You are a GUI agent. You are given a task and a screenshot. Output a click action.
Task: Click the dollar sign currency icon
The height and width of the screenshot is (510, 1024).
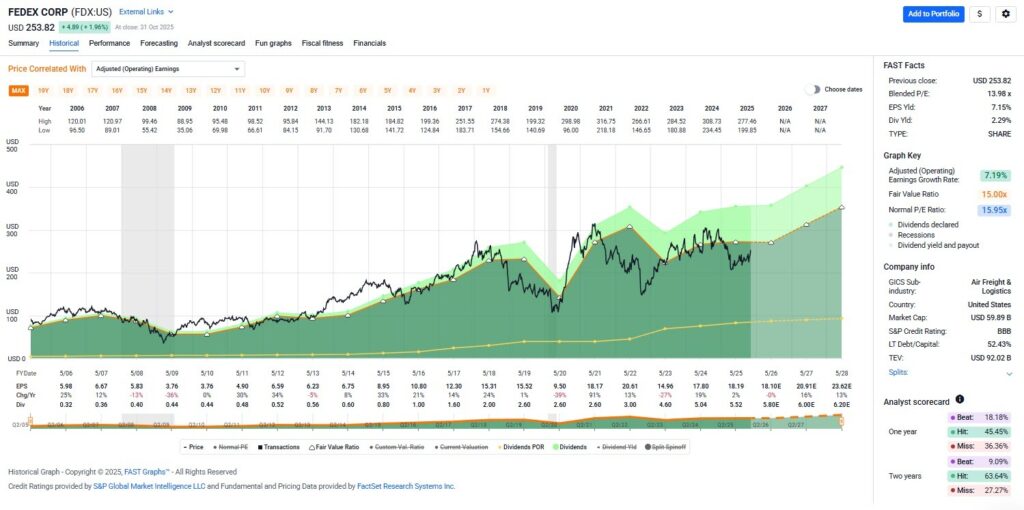point(979,14)
